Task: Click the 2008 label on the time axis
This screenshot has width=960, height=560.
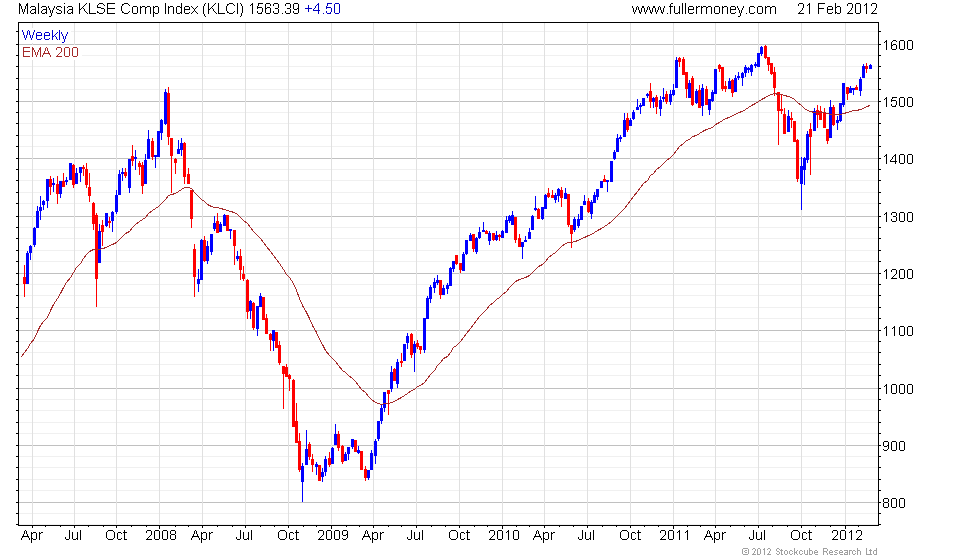Action: click(160, 536)
